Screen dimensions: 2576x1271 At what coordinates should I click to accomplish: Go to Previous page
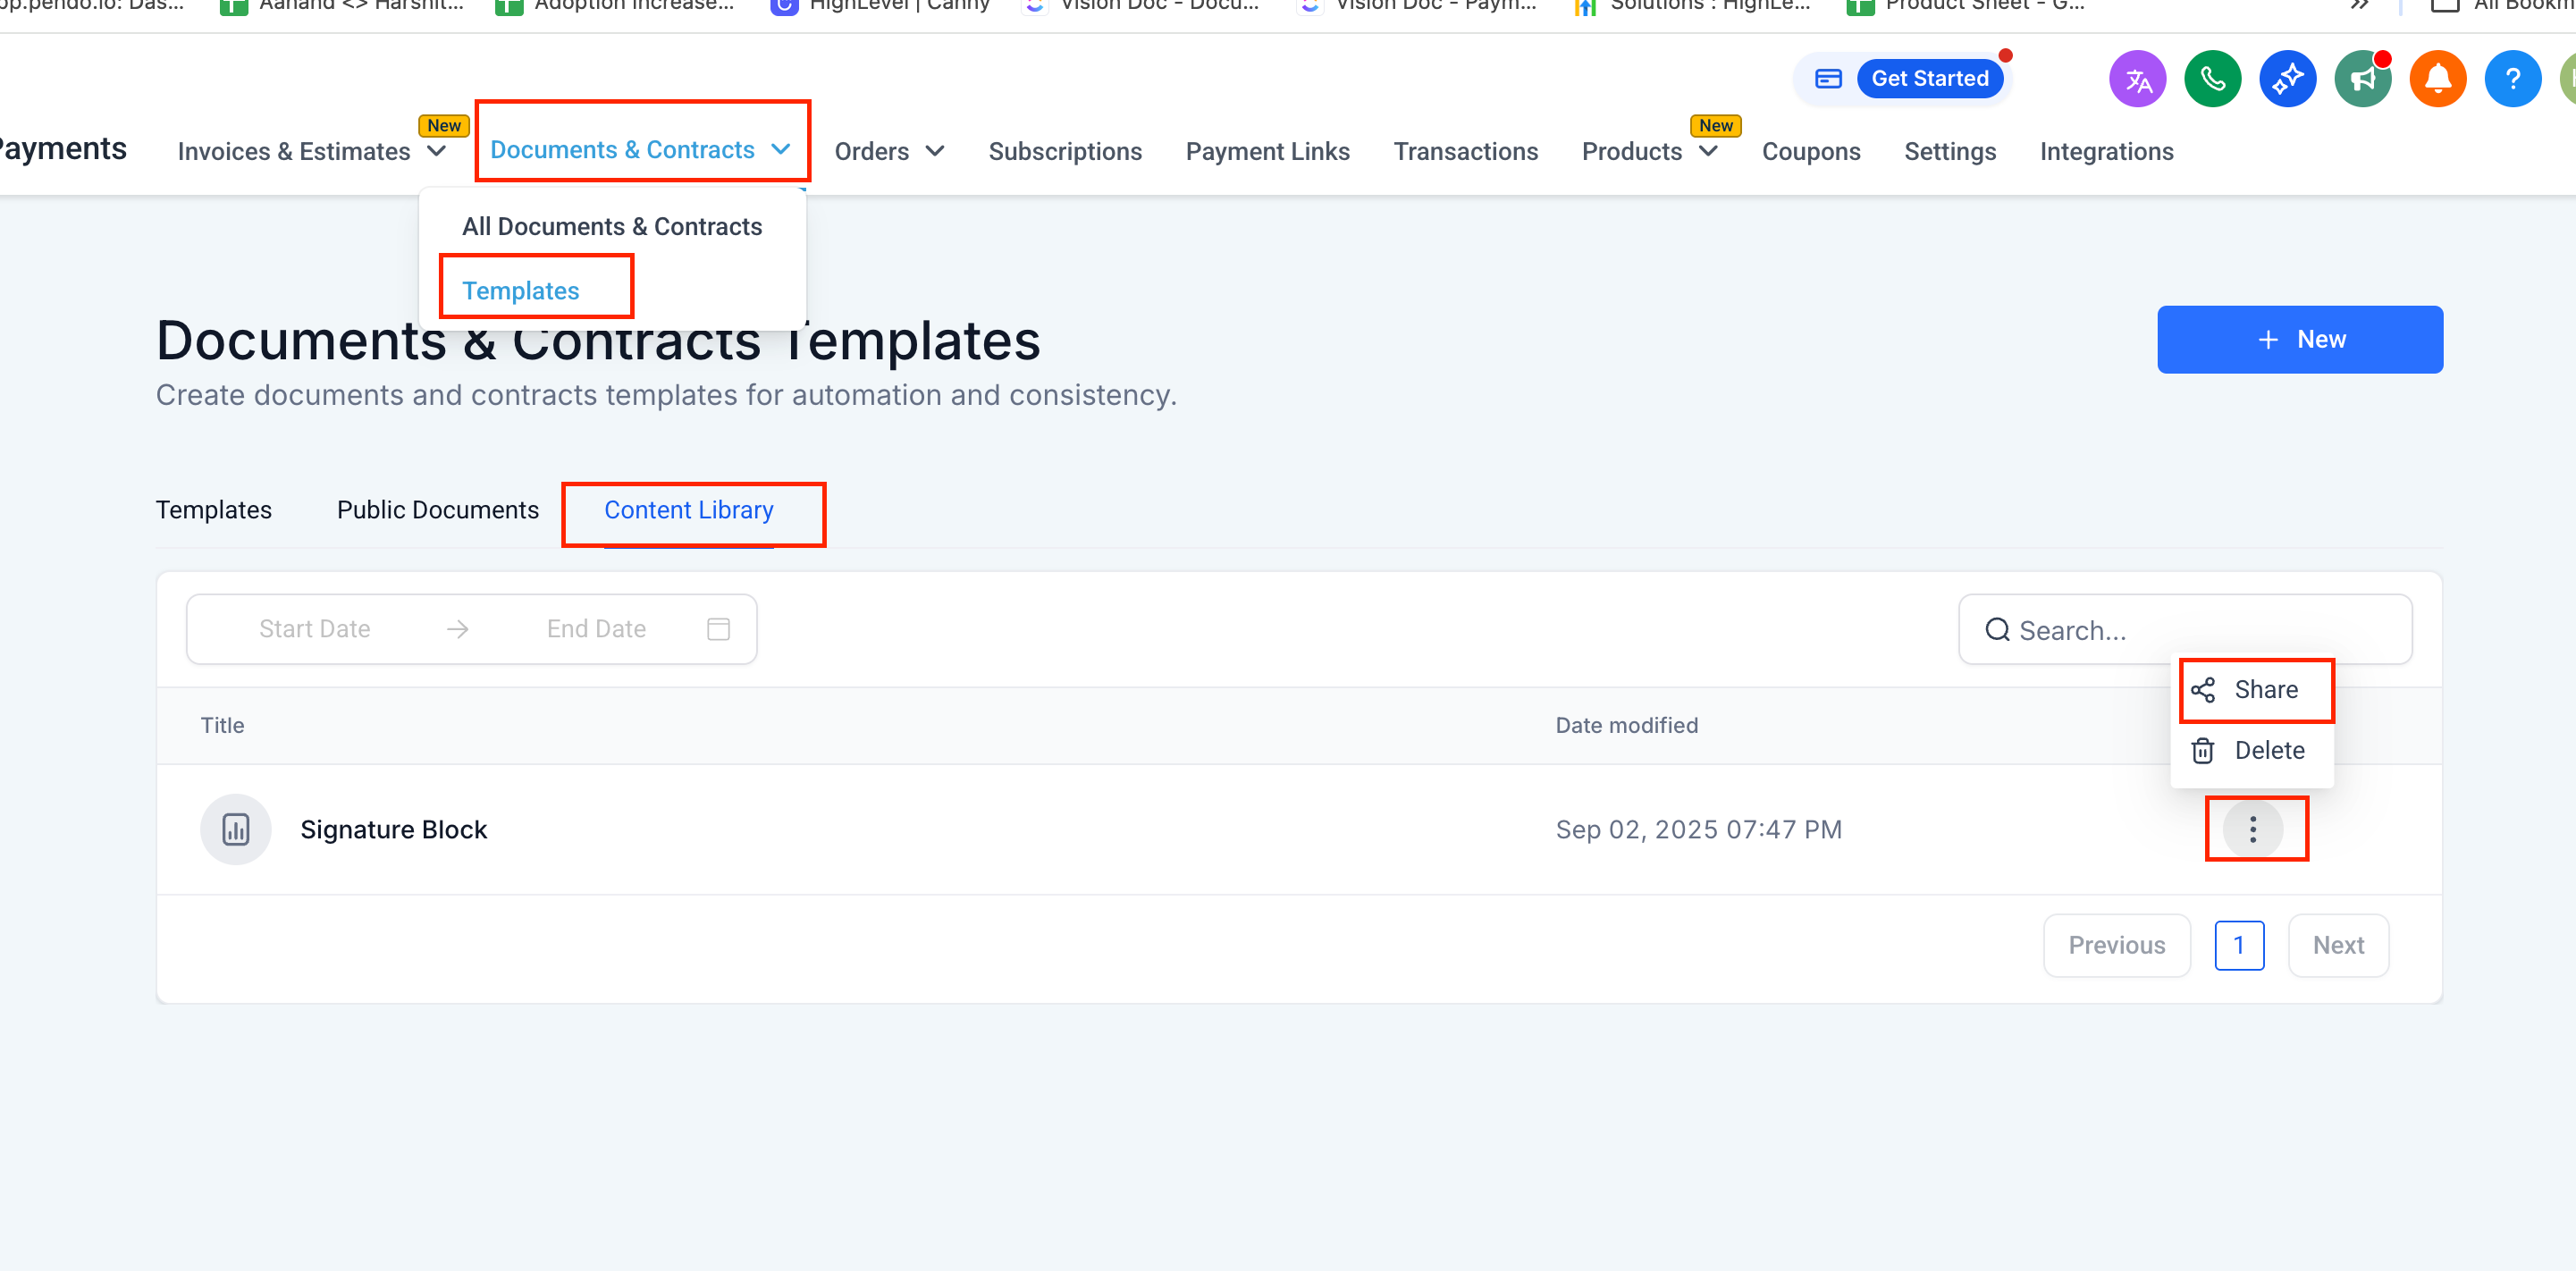(x=2116, y=945)
